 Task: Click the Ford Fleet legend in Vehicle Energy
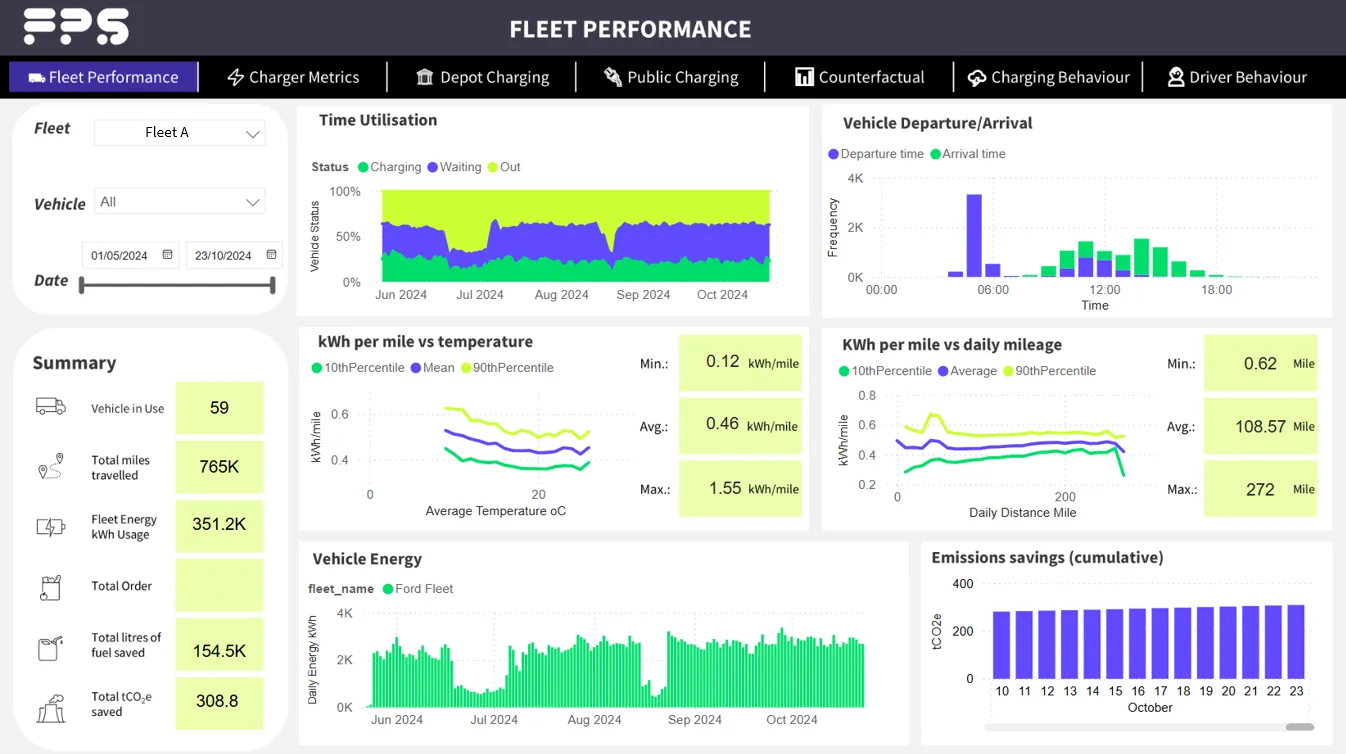[x=417, y=589]
